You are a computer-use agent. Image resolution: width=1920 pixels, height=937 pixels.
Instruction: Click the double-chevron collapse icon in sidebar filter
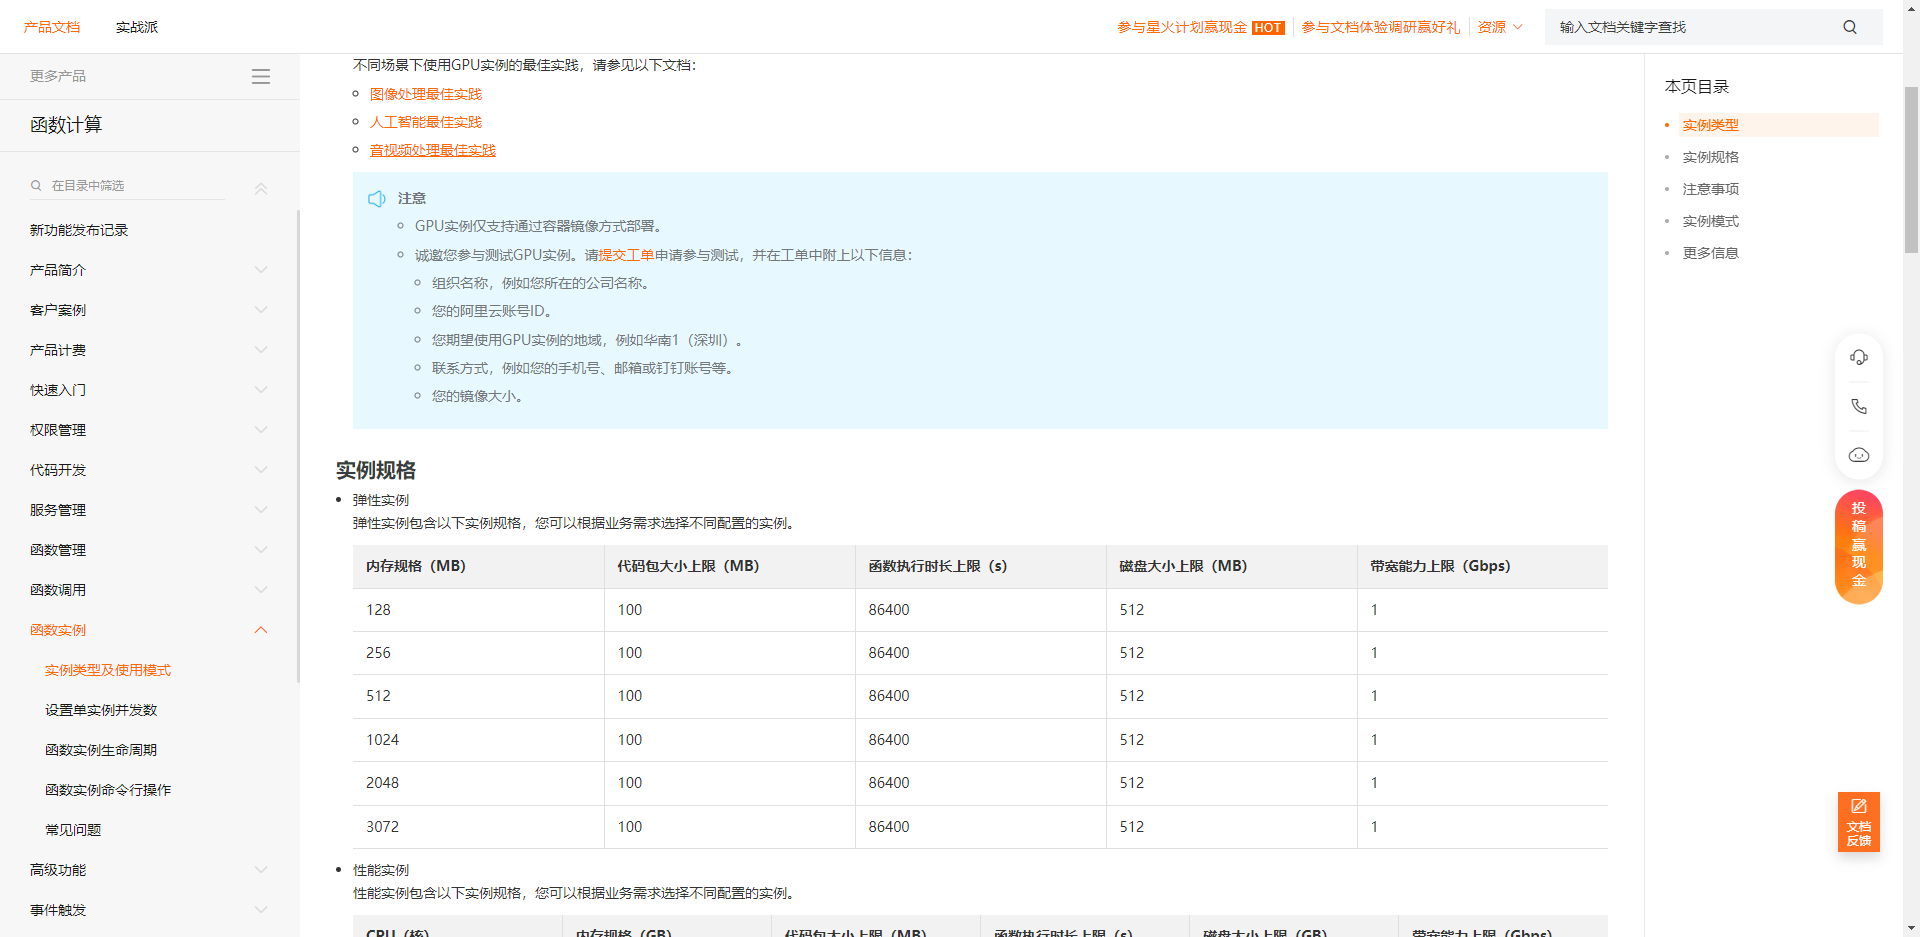[x=261, y=187]
